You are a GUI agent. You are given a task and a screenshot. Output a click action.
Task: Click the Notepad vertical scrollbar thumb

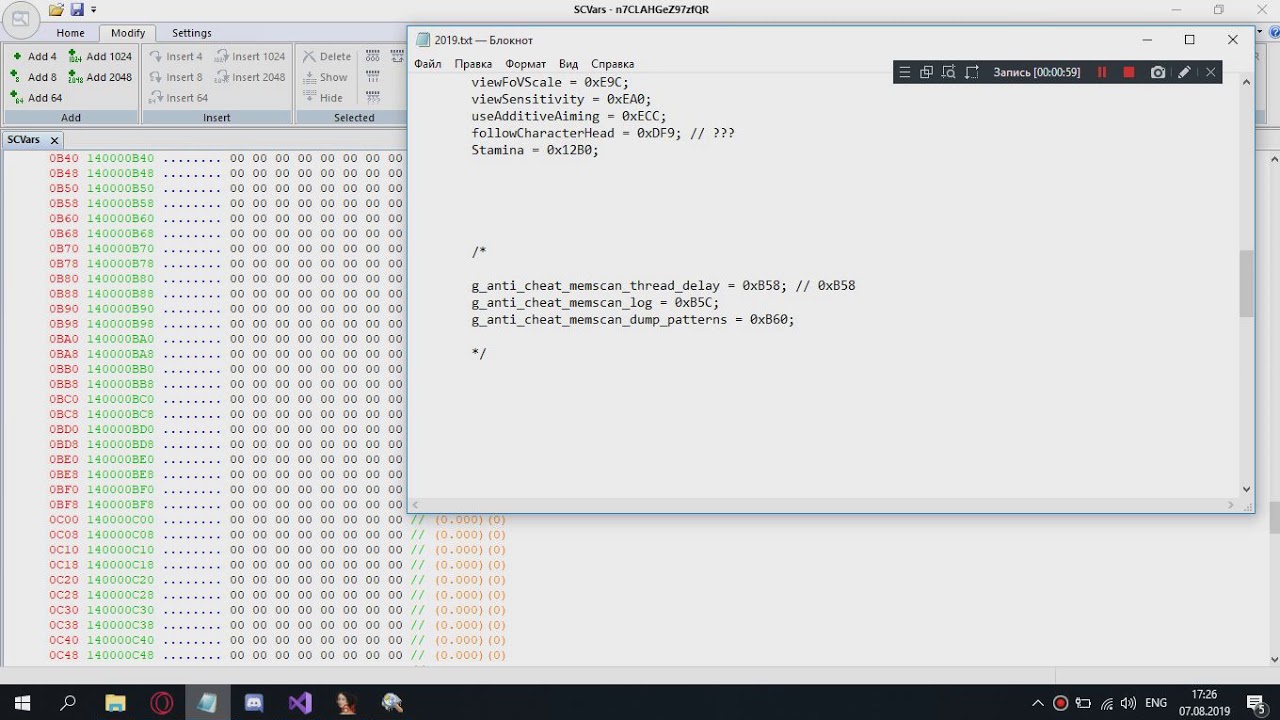pyautogui.click(x=1246, y=283)
